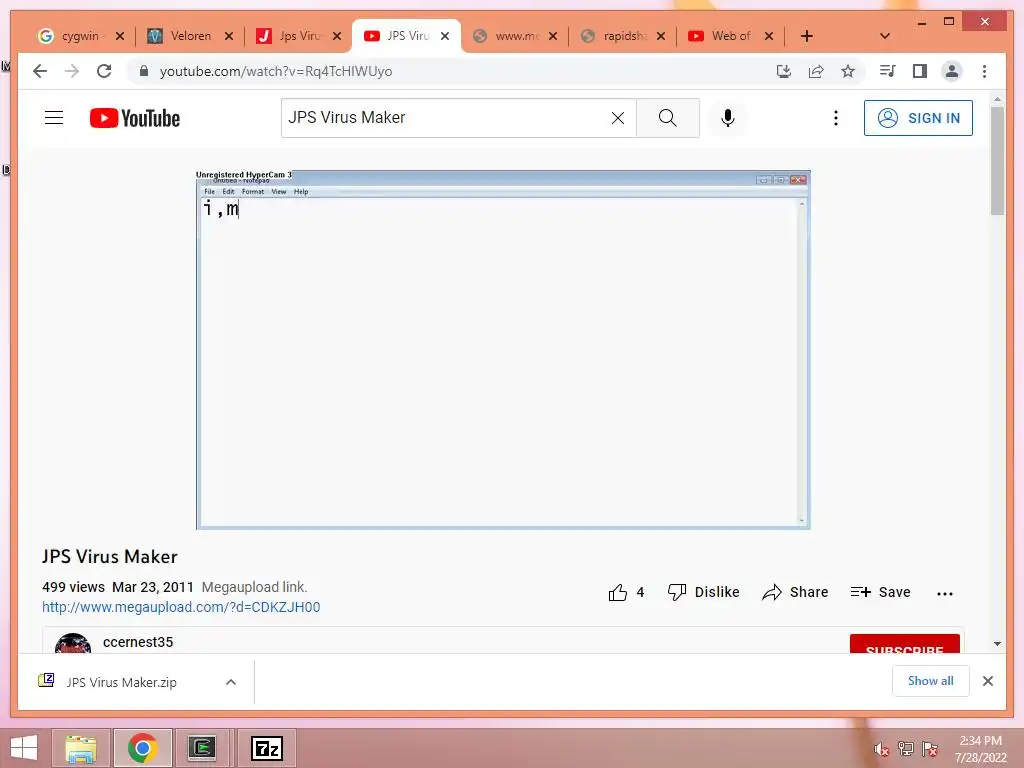Click the page scrollbar down arrow

[997, 644]
